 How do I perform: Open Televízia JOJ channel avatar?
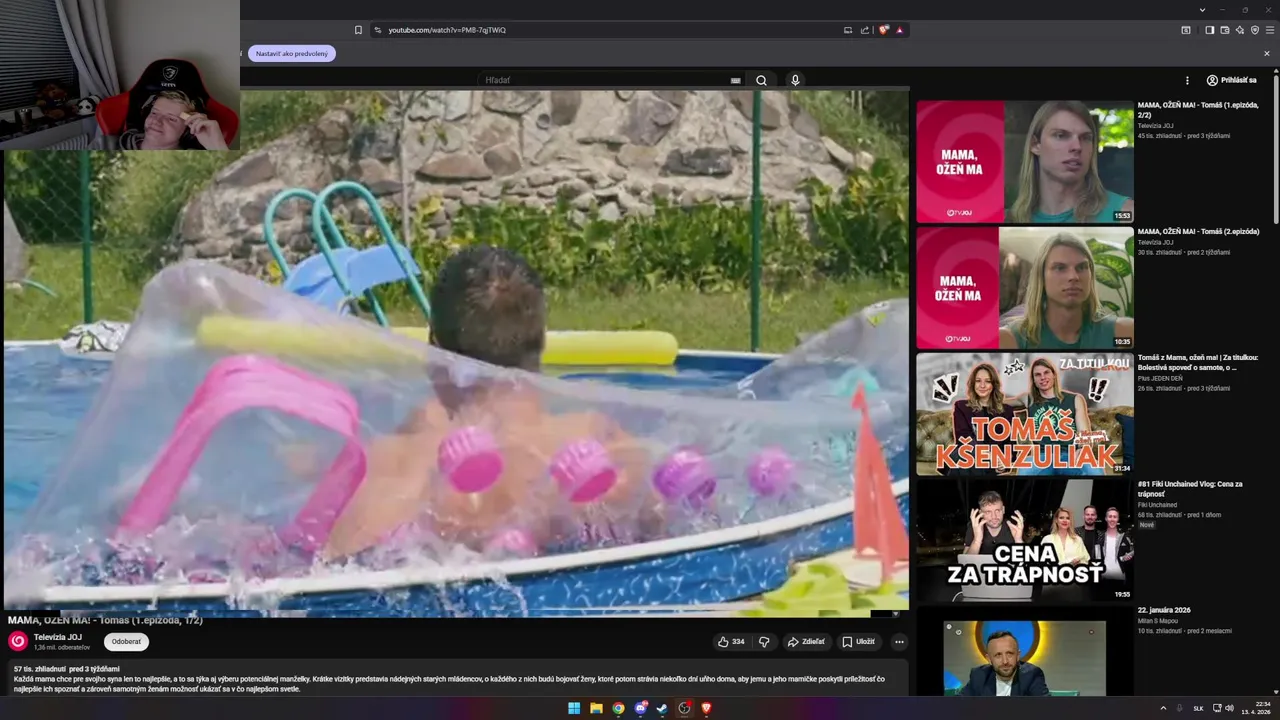pos(18,642)
